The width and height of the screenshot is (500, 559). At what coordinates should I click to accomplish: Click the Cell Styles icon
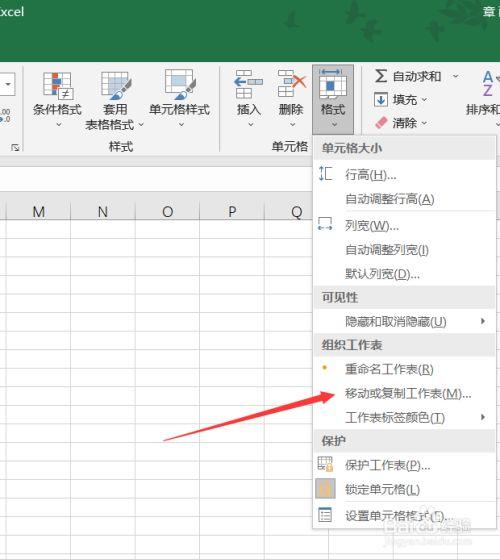[x=180, y=85]
